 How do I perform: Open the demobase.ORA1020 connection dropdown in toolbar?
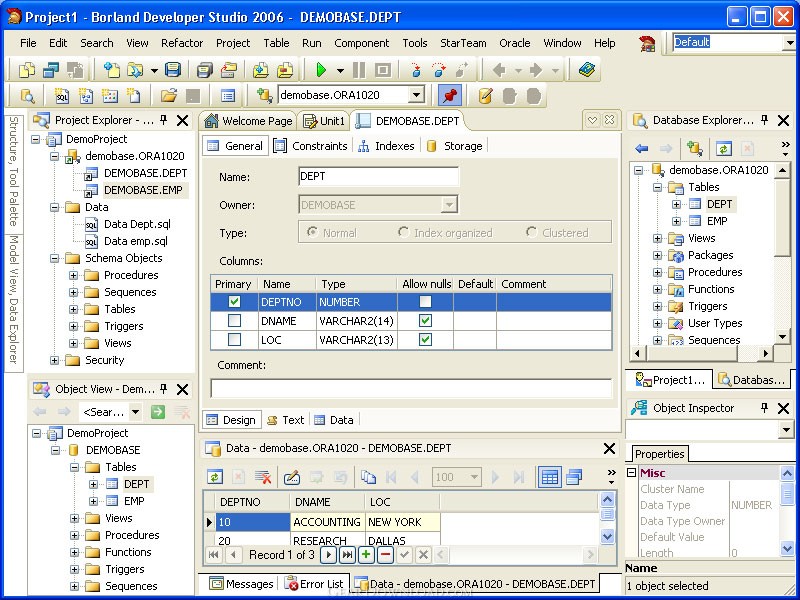point(416,95)
